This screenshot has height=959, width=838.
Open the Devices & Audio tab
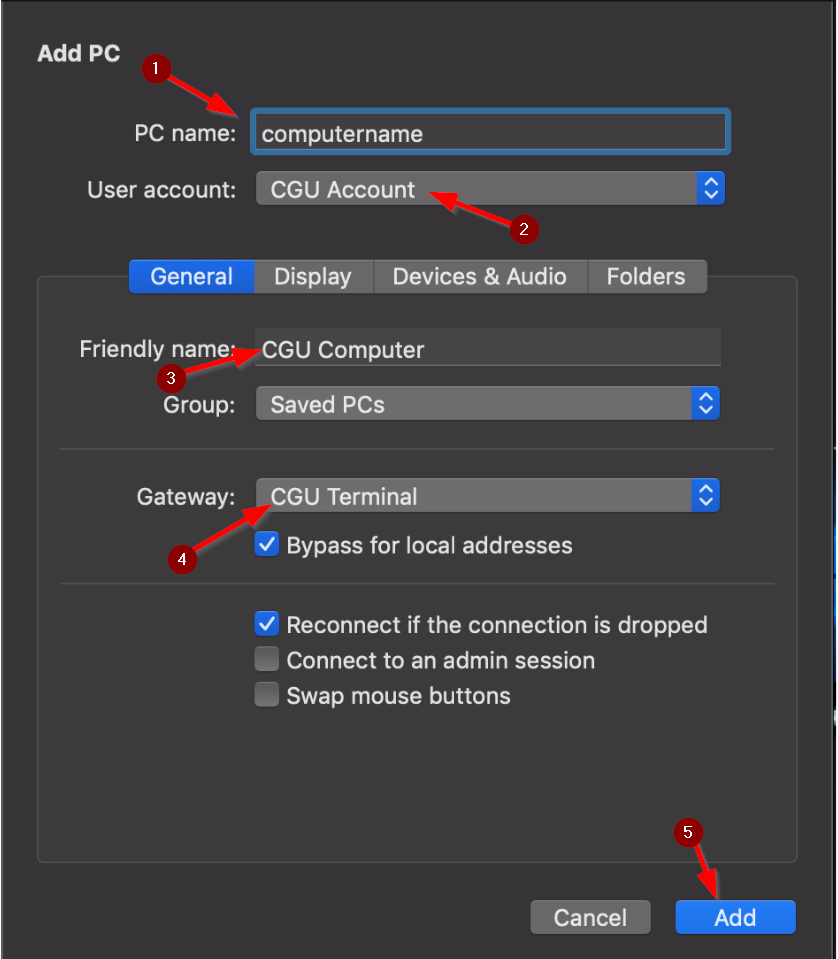coord(480,276)
